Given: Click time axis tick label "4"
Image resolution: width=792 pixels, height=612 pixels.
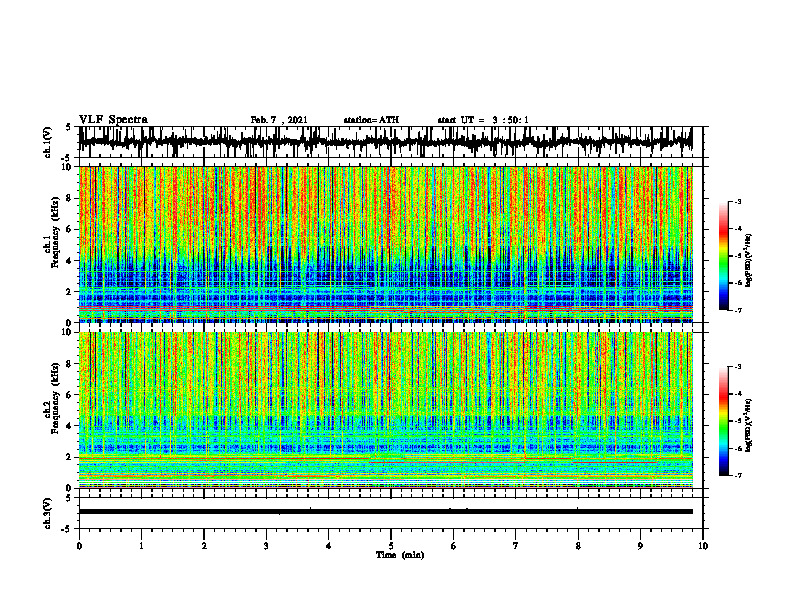Looking at the screenshot, I should (329, 546).
